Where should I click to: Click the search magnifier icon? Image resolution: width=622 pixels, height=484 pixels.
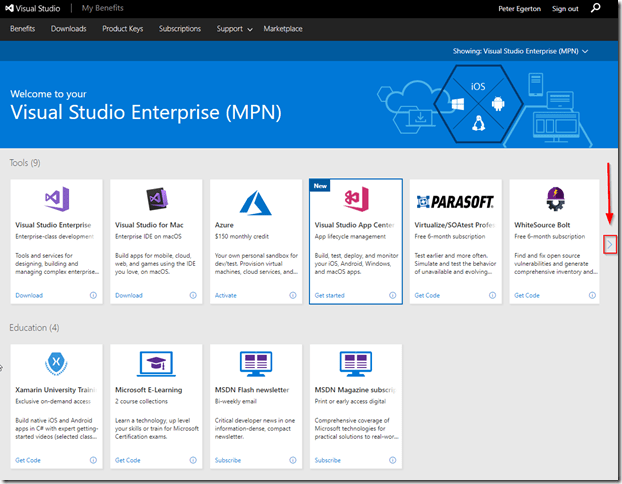(596, 9)
